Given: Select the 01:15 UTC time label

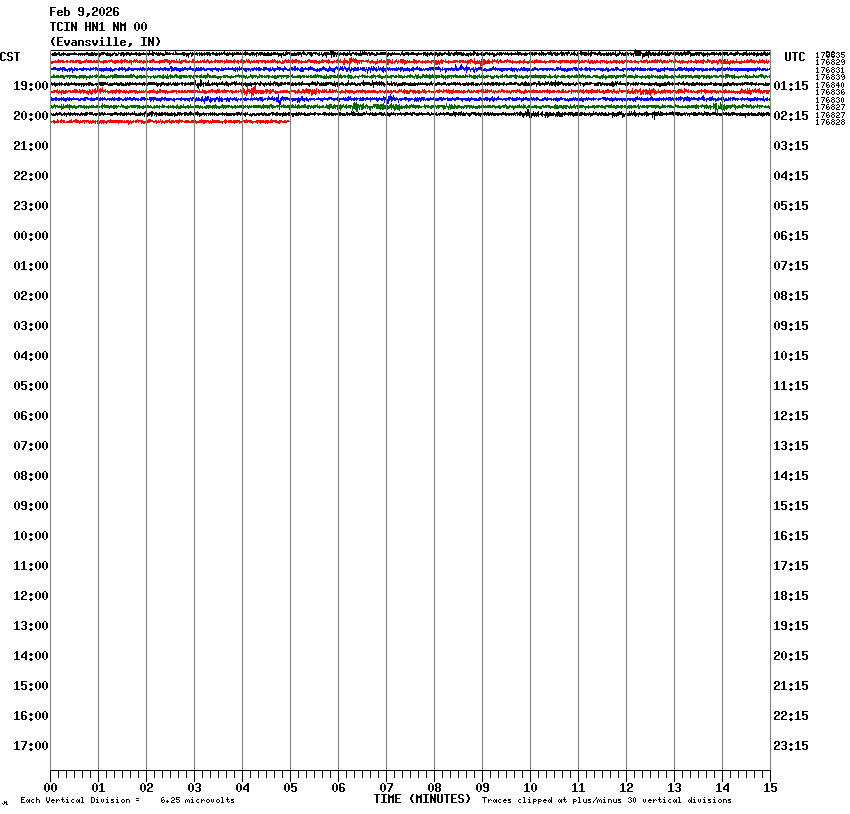Looking at the screenshot, I should click(x=791, y=86).
